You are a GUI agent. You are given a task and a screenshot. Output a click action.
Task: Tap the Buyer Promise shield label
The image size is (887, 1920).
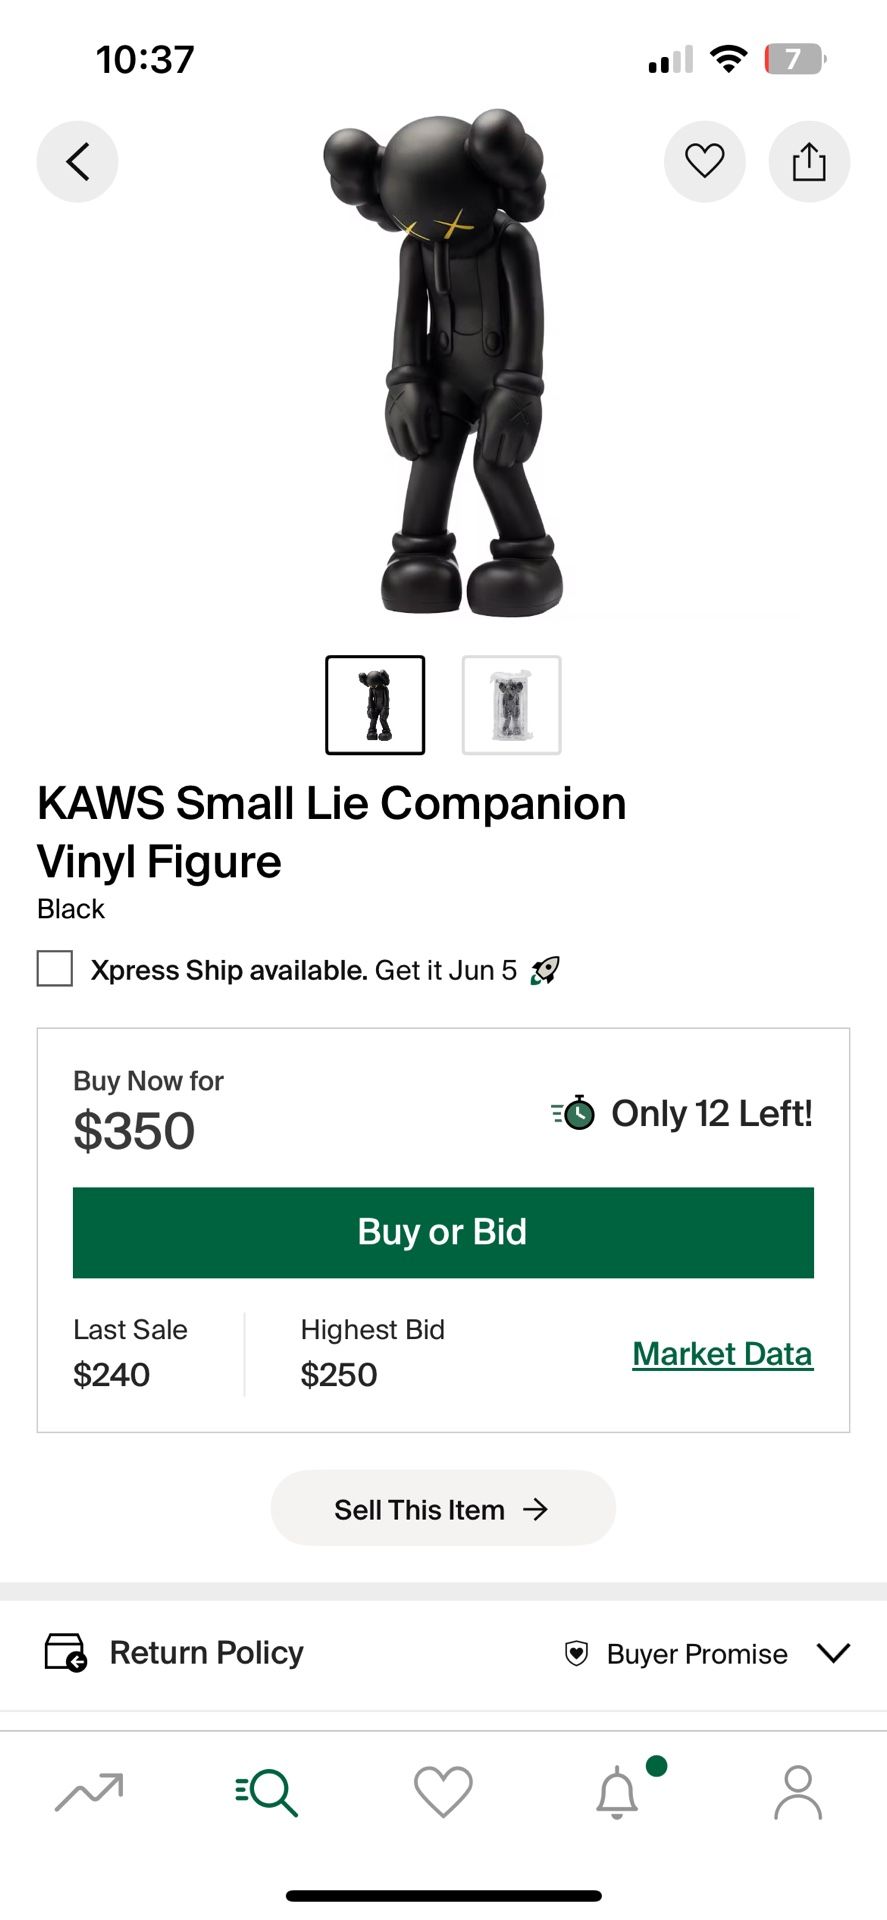pos(677,1654)
